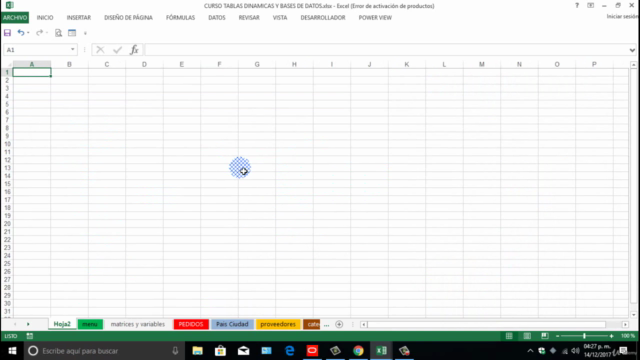The height and width of the screenshot is (360, 640).
Task: Expand the Name Box dropdown
Action: tap(73, 49)
